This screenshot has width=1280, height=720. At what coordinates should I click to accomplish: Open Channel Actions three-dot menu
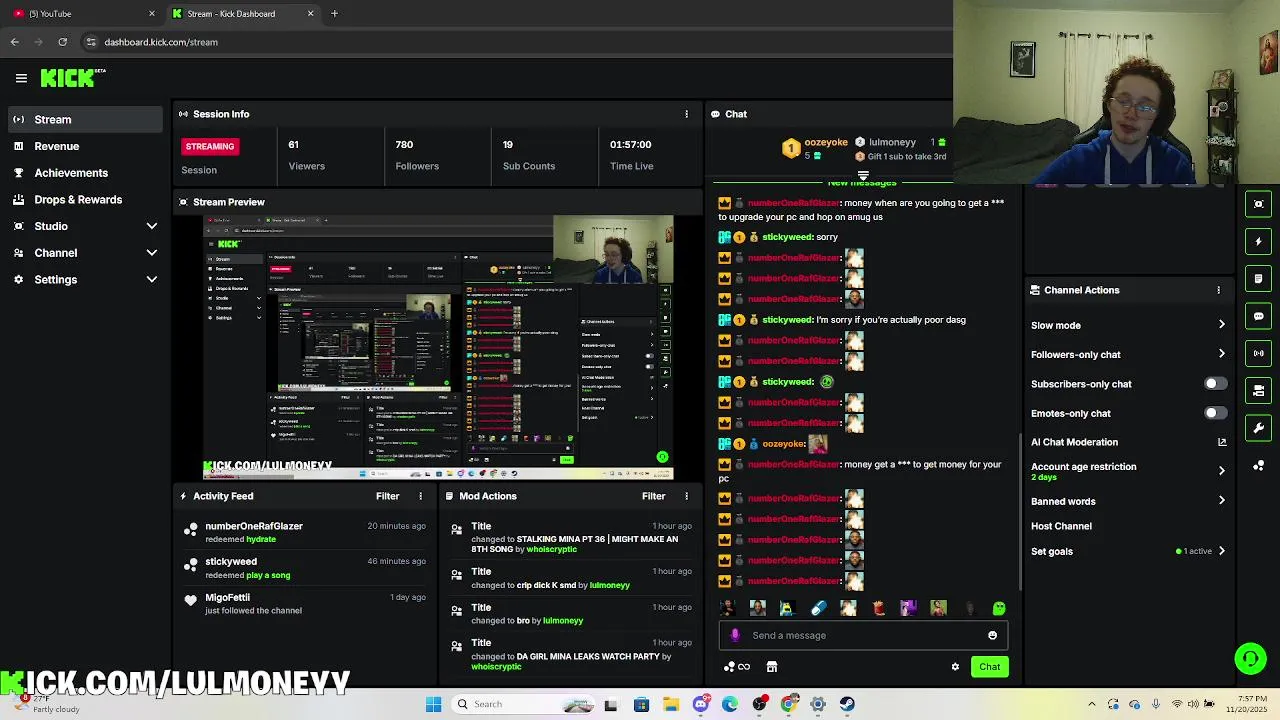(x=1218, y=290)
